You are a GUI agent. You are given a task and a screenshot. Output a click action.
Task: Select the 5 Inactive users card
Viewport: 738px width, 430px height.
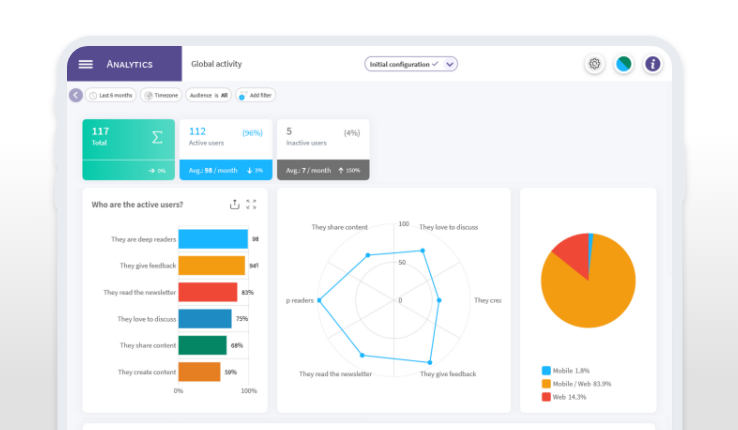click(x=323, y=150)
